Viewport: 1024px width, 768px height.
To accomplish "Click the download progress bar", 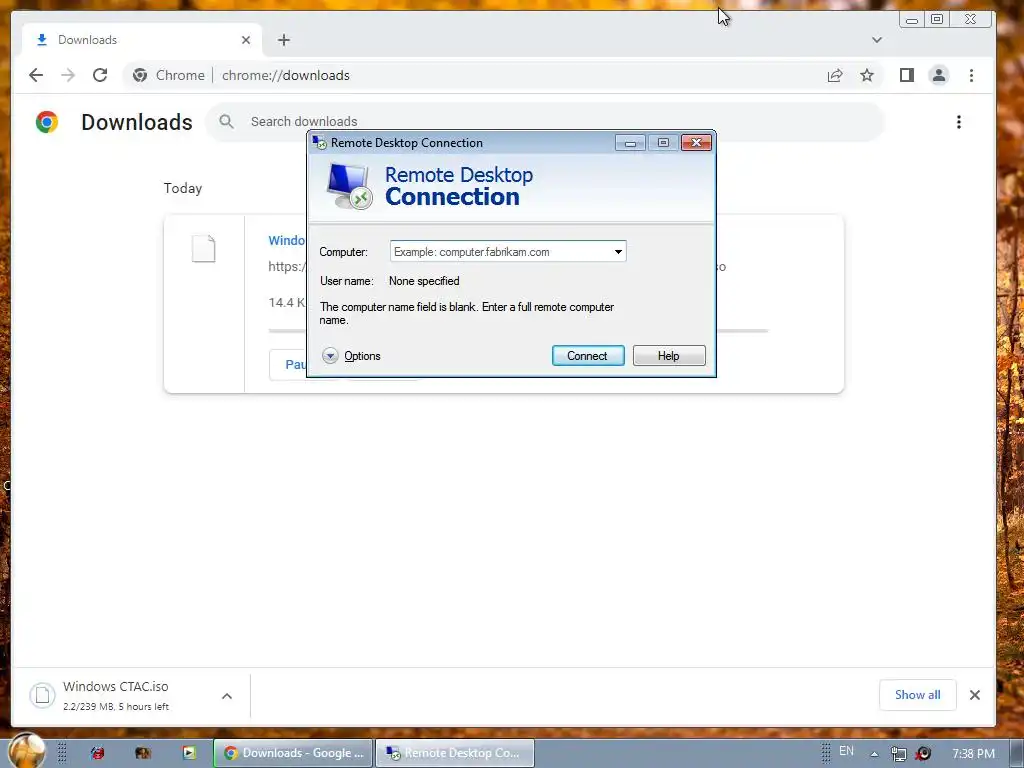I will click(742, 331).
